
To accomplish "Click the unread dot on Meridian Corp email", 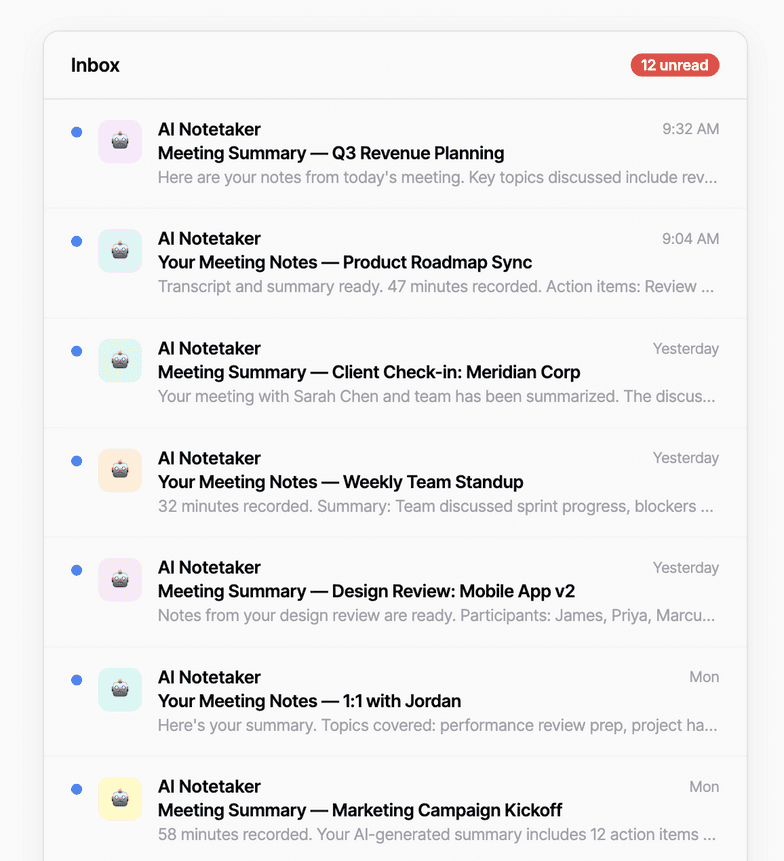I will pos(77,351).
